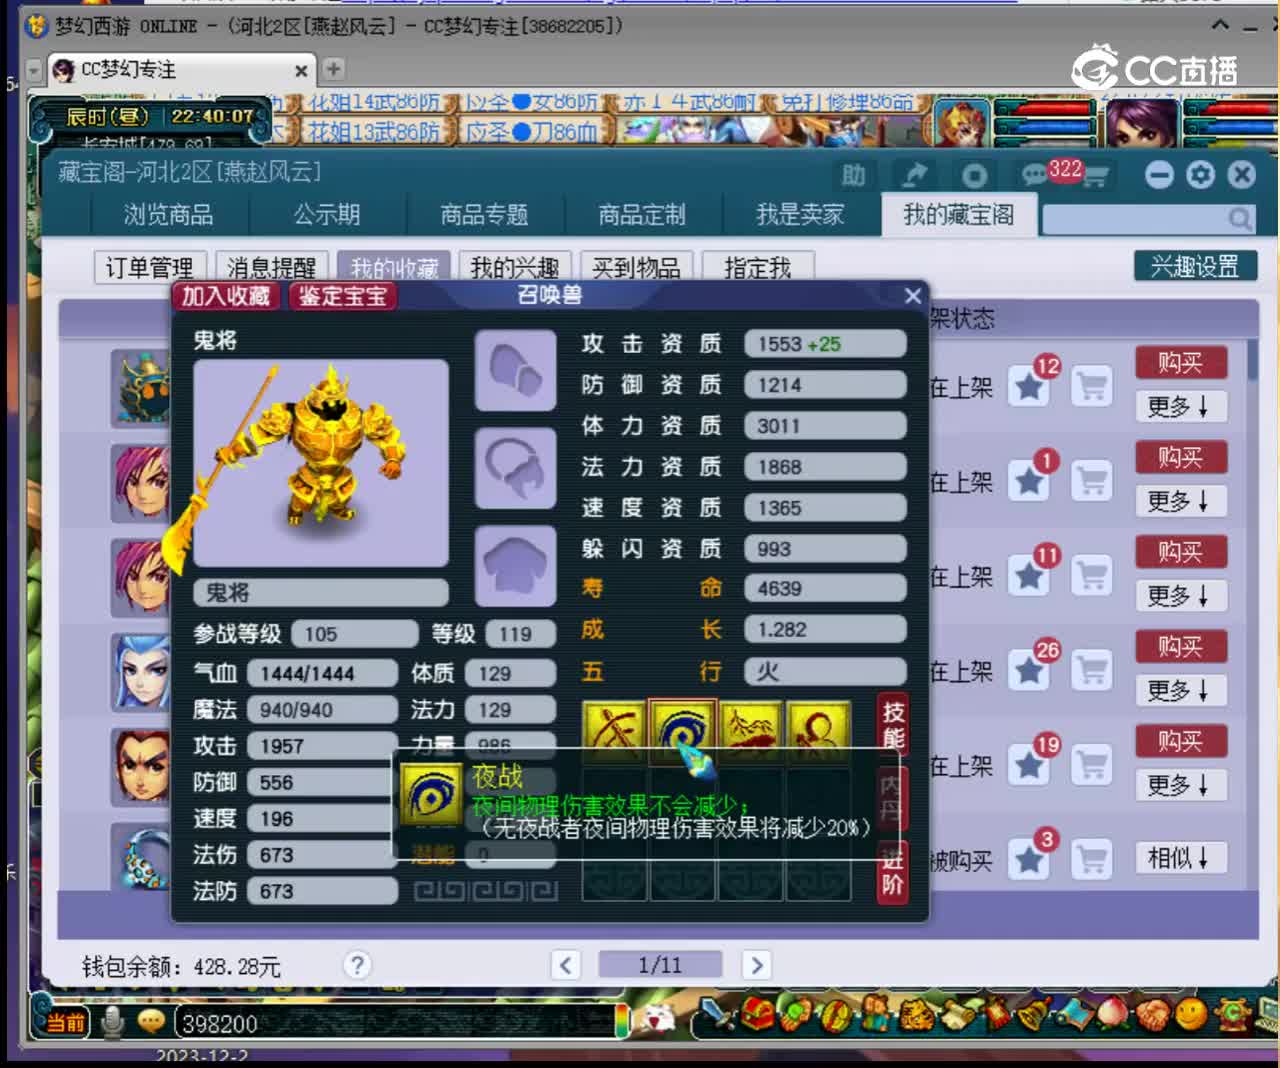Click 鉴定宝宝 in pet dialog
Screen dimensions: 1280x1068
(342, 296)
